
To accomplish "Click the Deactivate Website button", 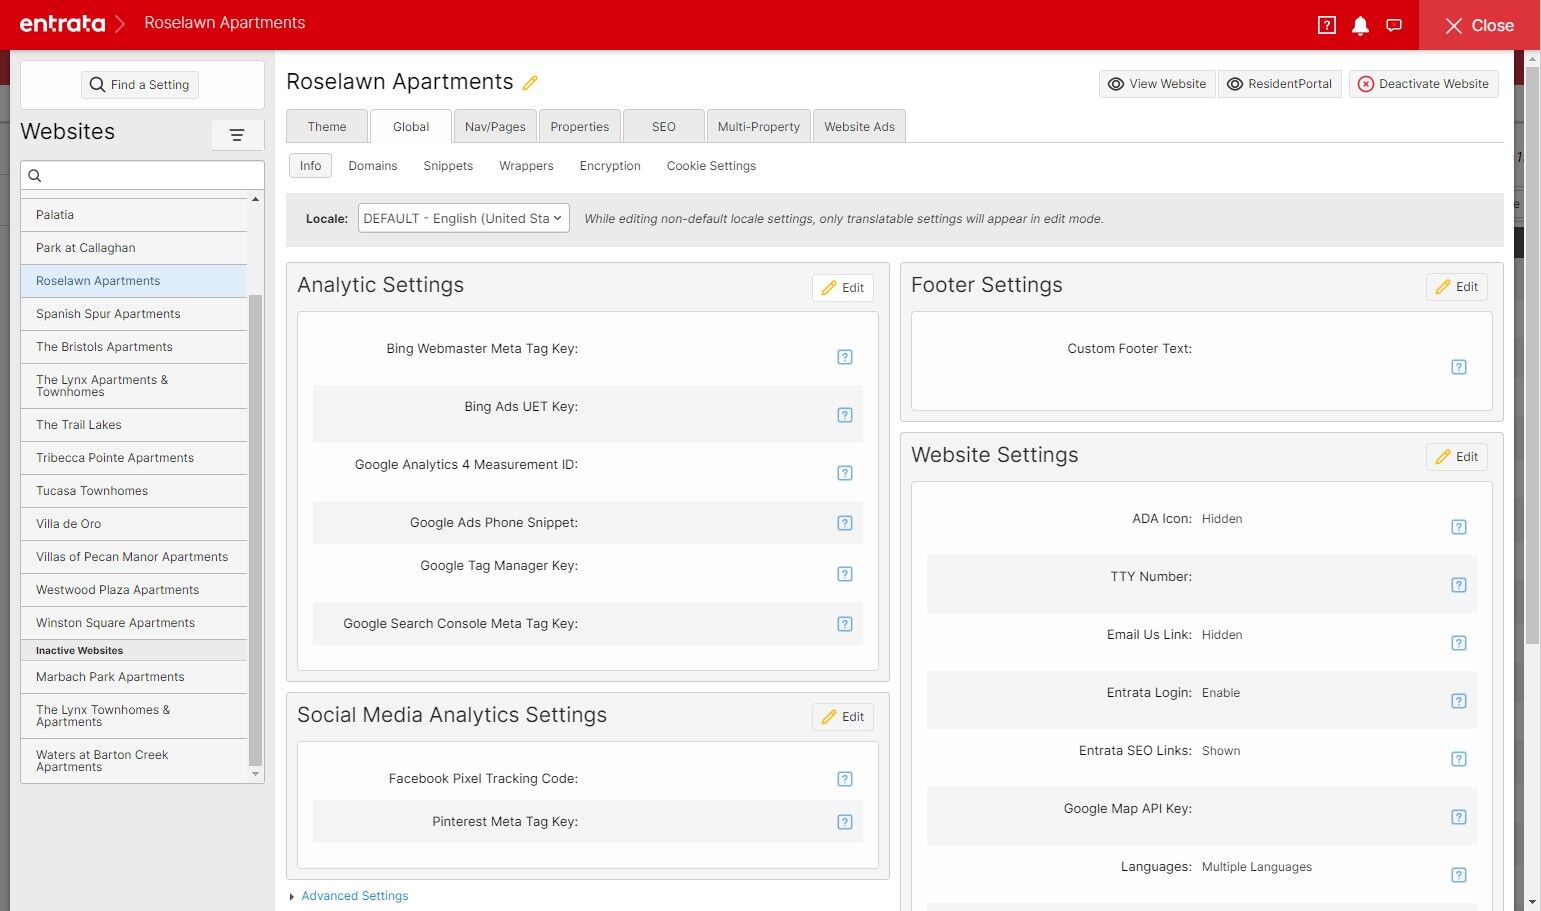I will click(1423, 84).
